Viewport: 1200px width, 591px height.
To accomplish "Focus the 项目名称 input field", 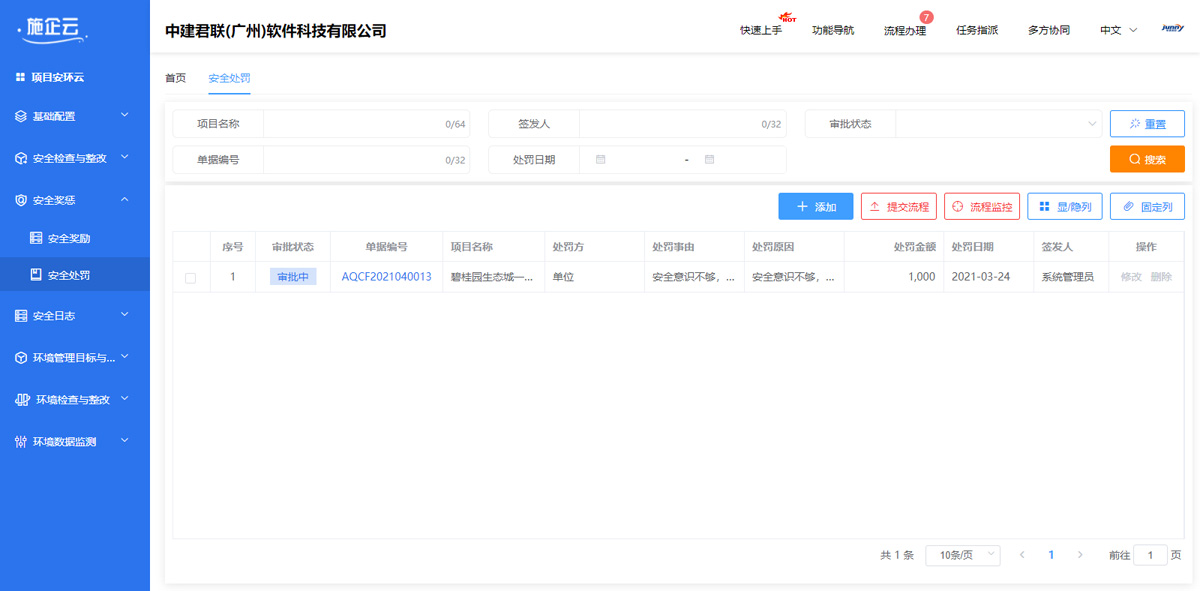I will point(366,124).
